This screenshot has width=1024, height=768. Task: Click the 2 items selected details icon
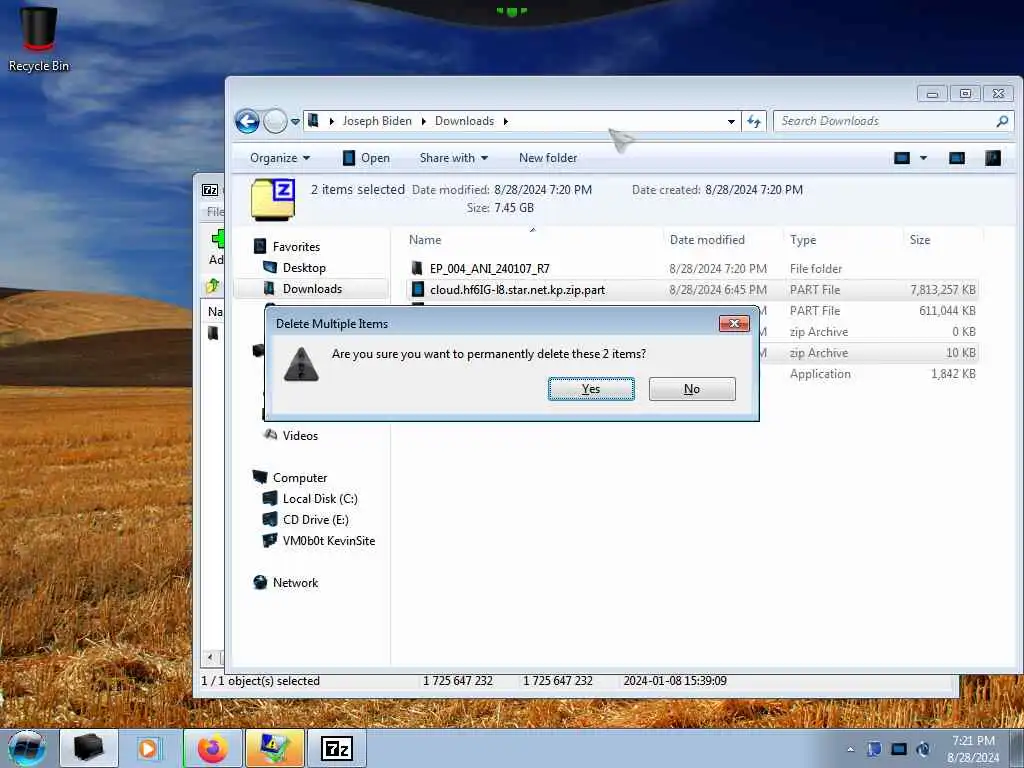pos(273,199)
